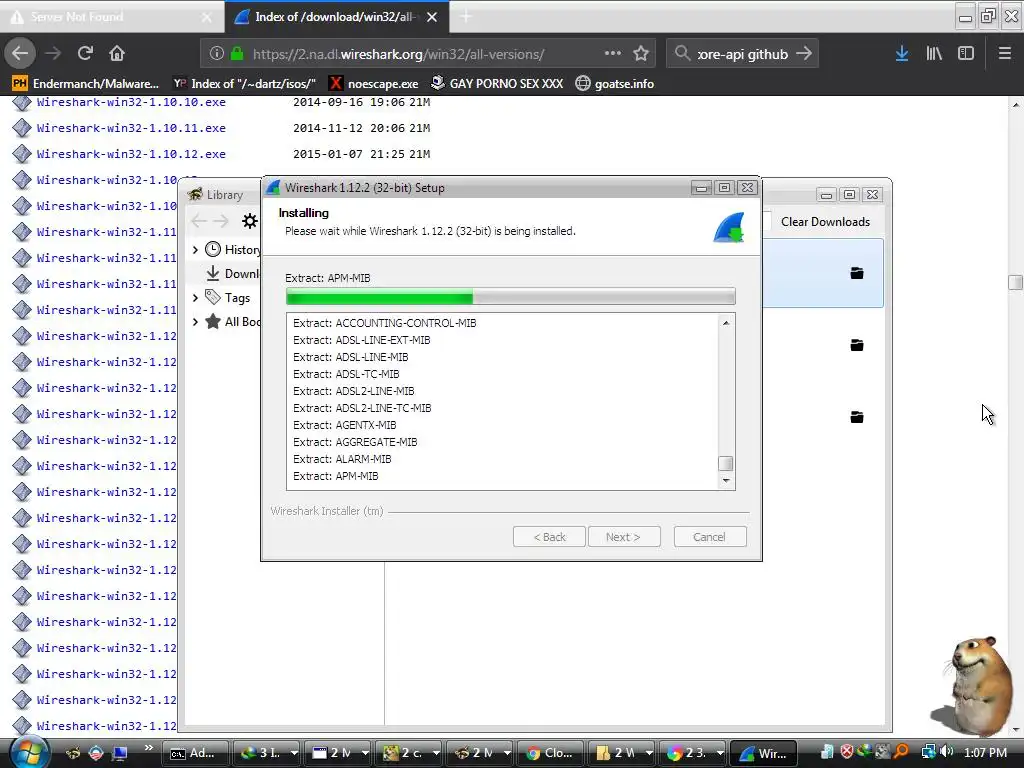Screen dimensions: 1024x768
Task: Open Show Desktop quick launch icon
Action: 120,753
